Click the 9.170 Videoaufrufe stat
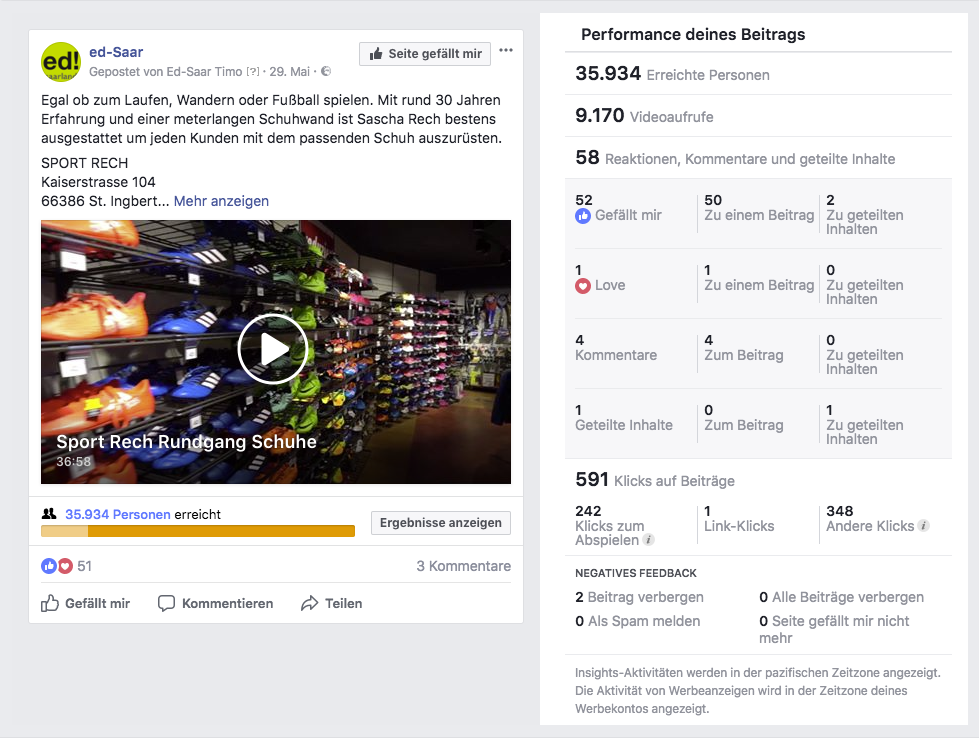 (644, 116)
